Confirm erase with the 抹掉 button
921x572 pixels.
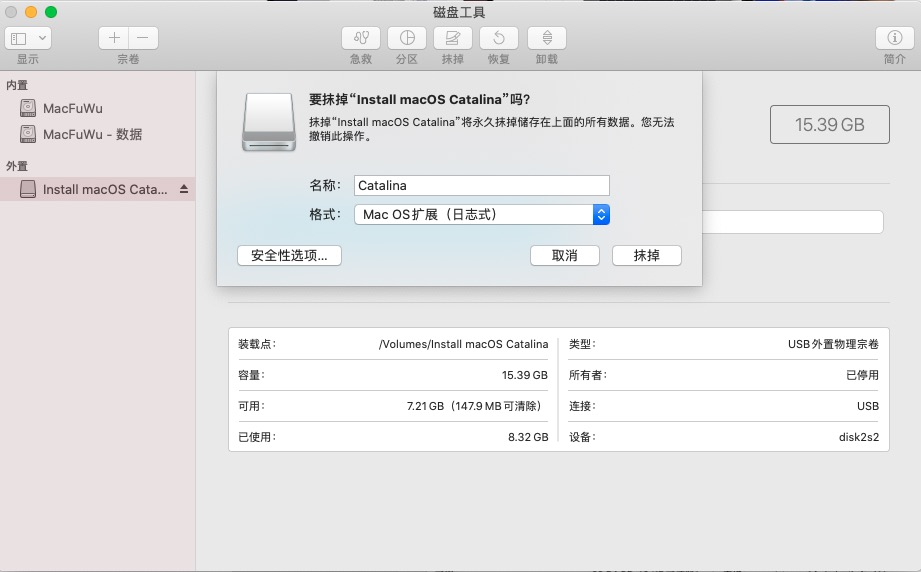point(647,255)
